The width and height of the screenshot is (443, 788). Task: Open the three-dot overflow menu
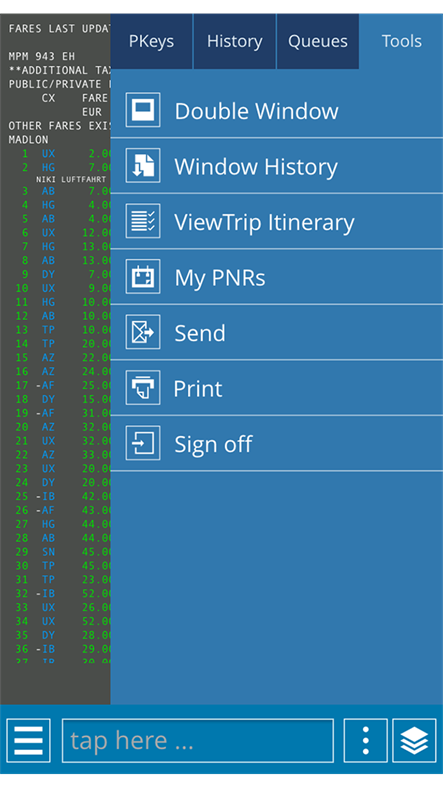tap(366, 740)
